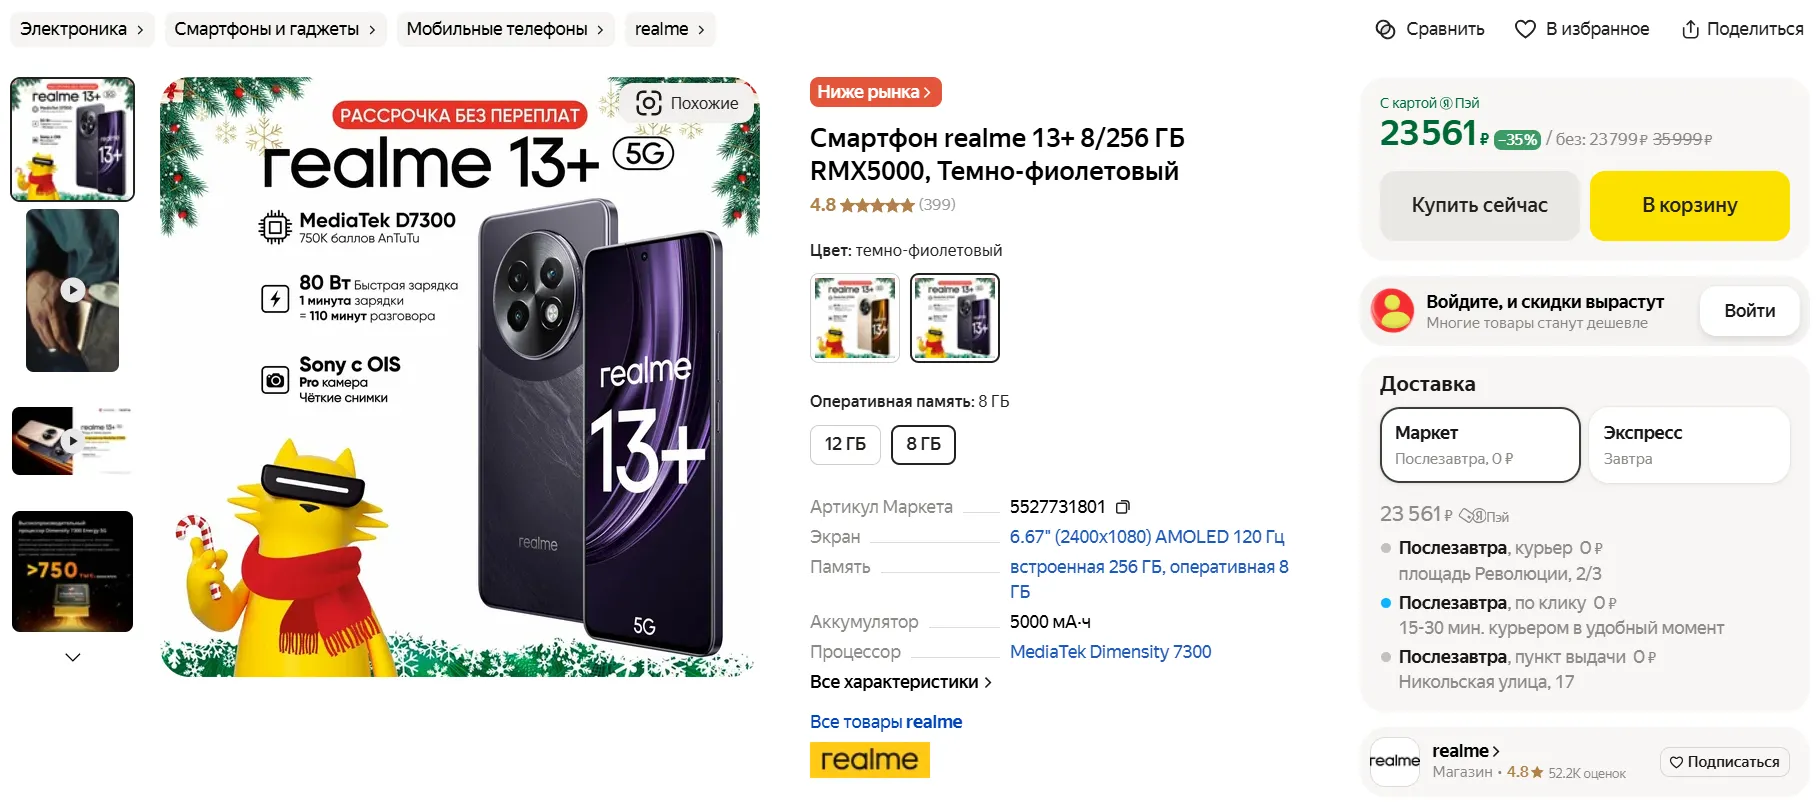
Task: Open similar items via Похожие camera icon
Action: [649, 103]
